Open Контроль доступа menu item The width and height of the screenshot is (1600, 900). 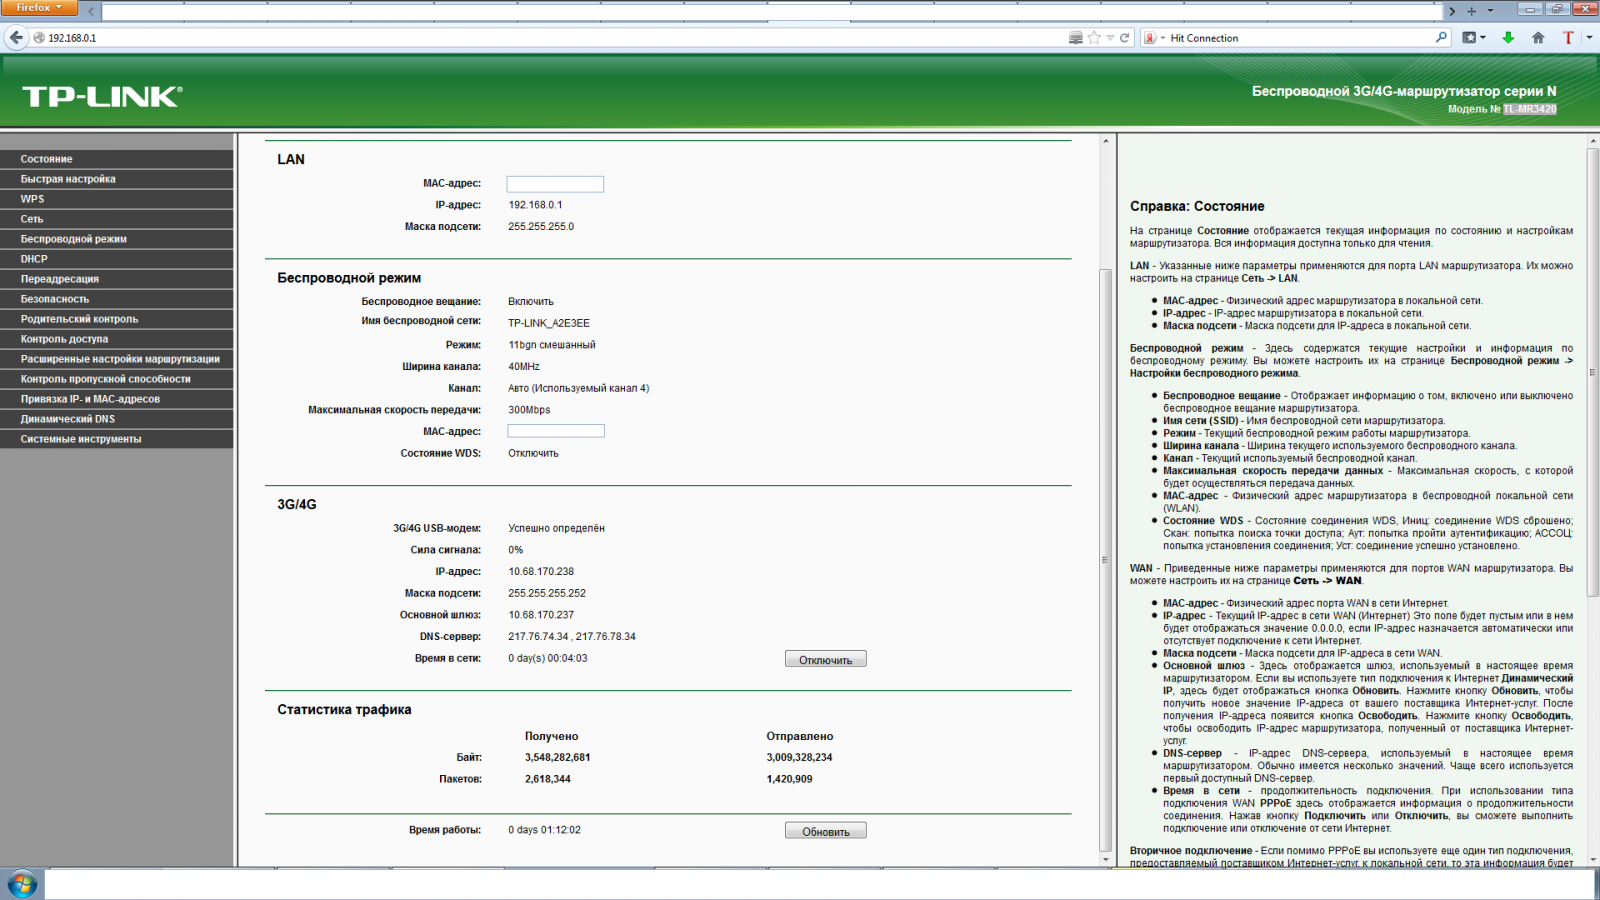[117, 339]
